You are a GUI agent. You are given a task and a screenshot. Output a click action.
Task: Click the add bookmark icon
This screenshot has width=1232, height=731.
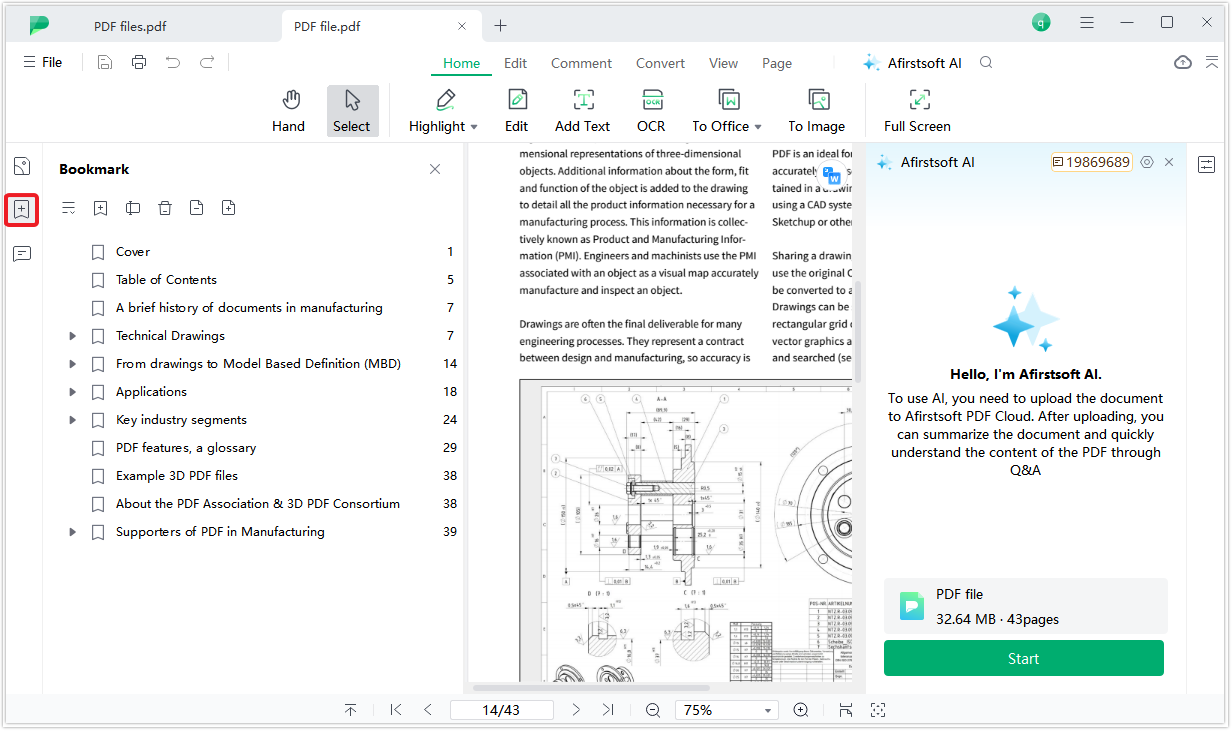tap(100, 208)
